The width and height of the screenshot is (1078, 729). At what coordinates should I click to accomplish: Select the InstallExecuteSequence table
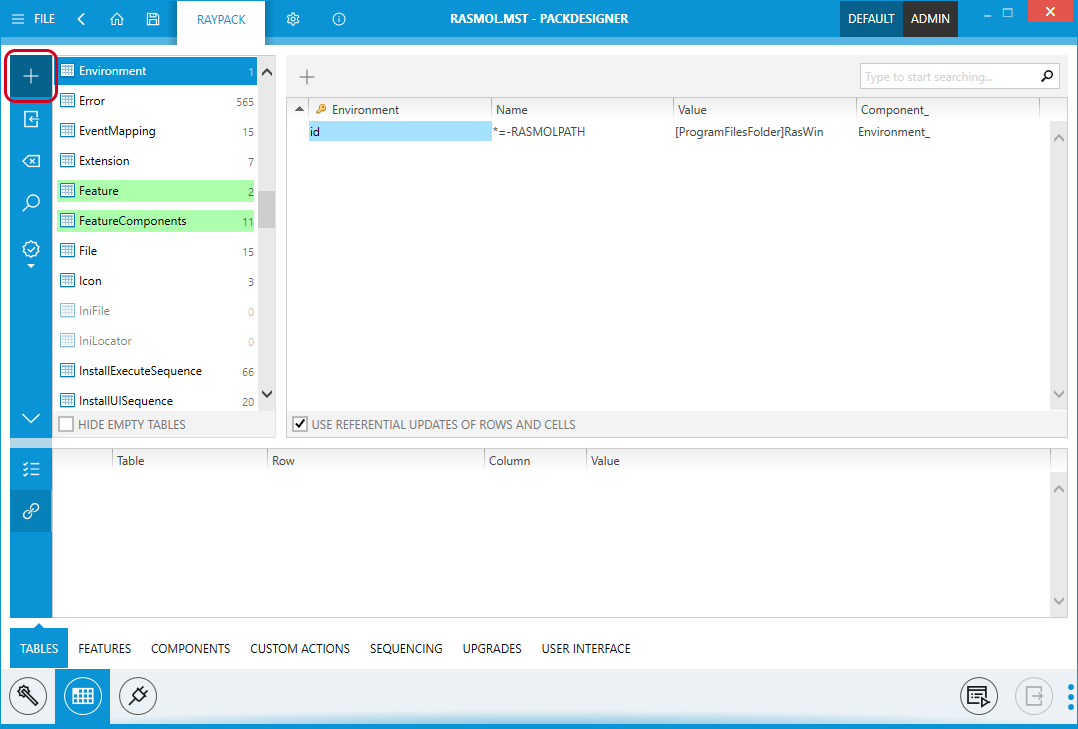coord(140,371)
